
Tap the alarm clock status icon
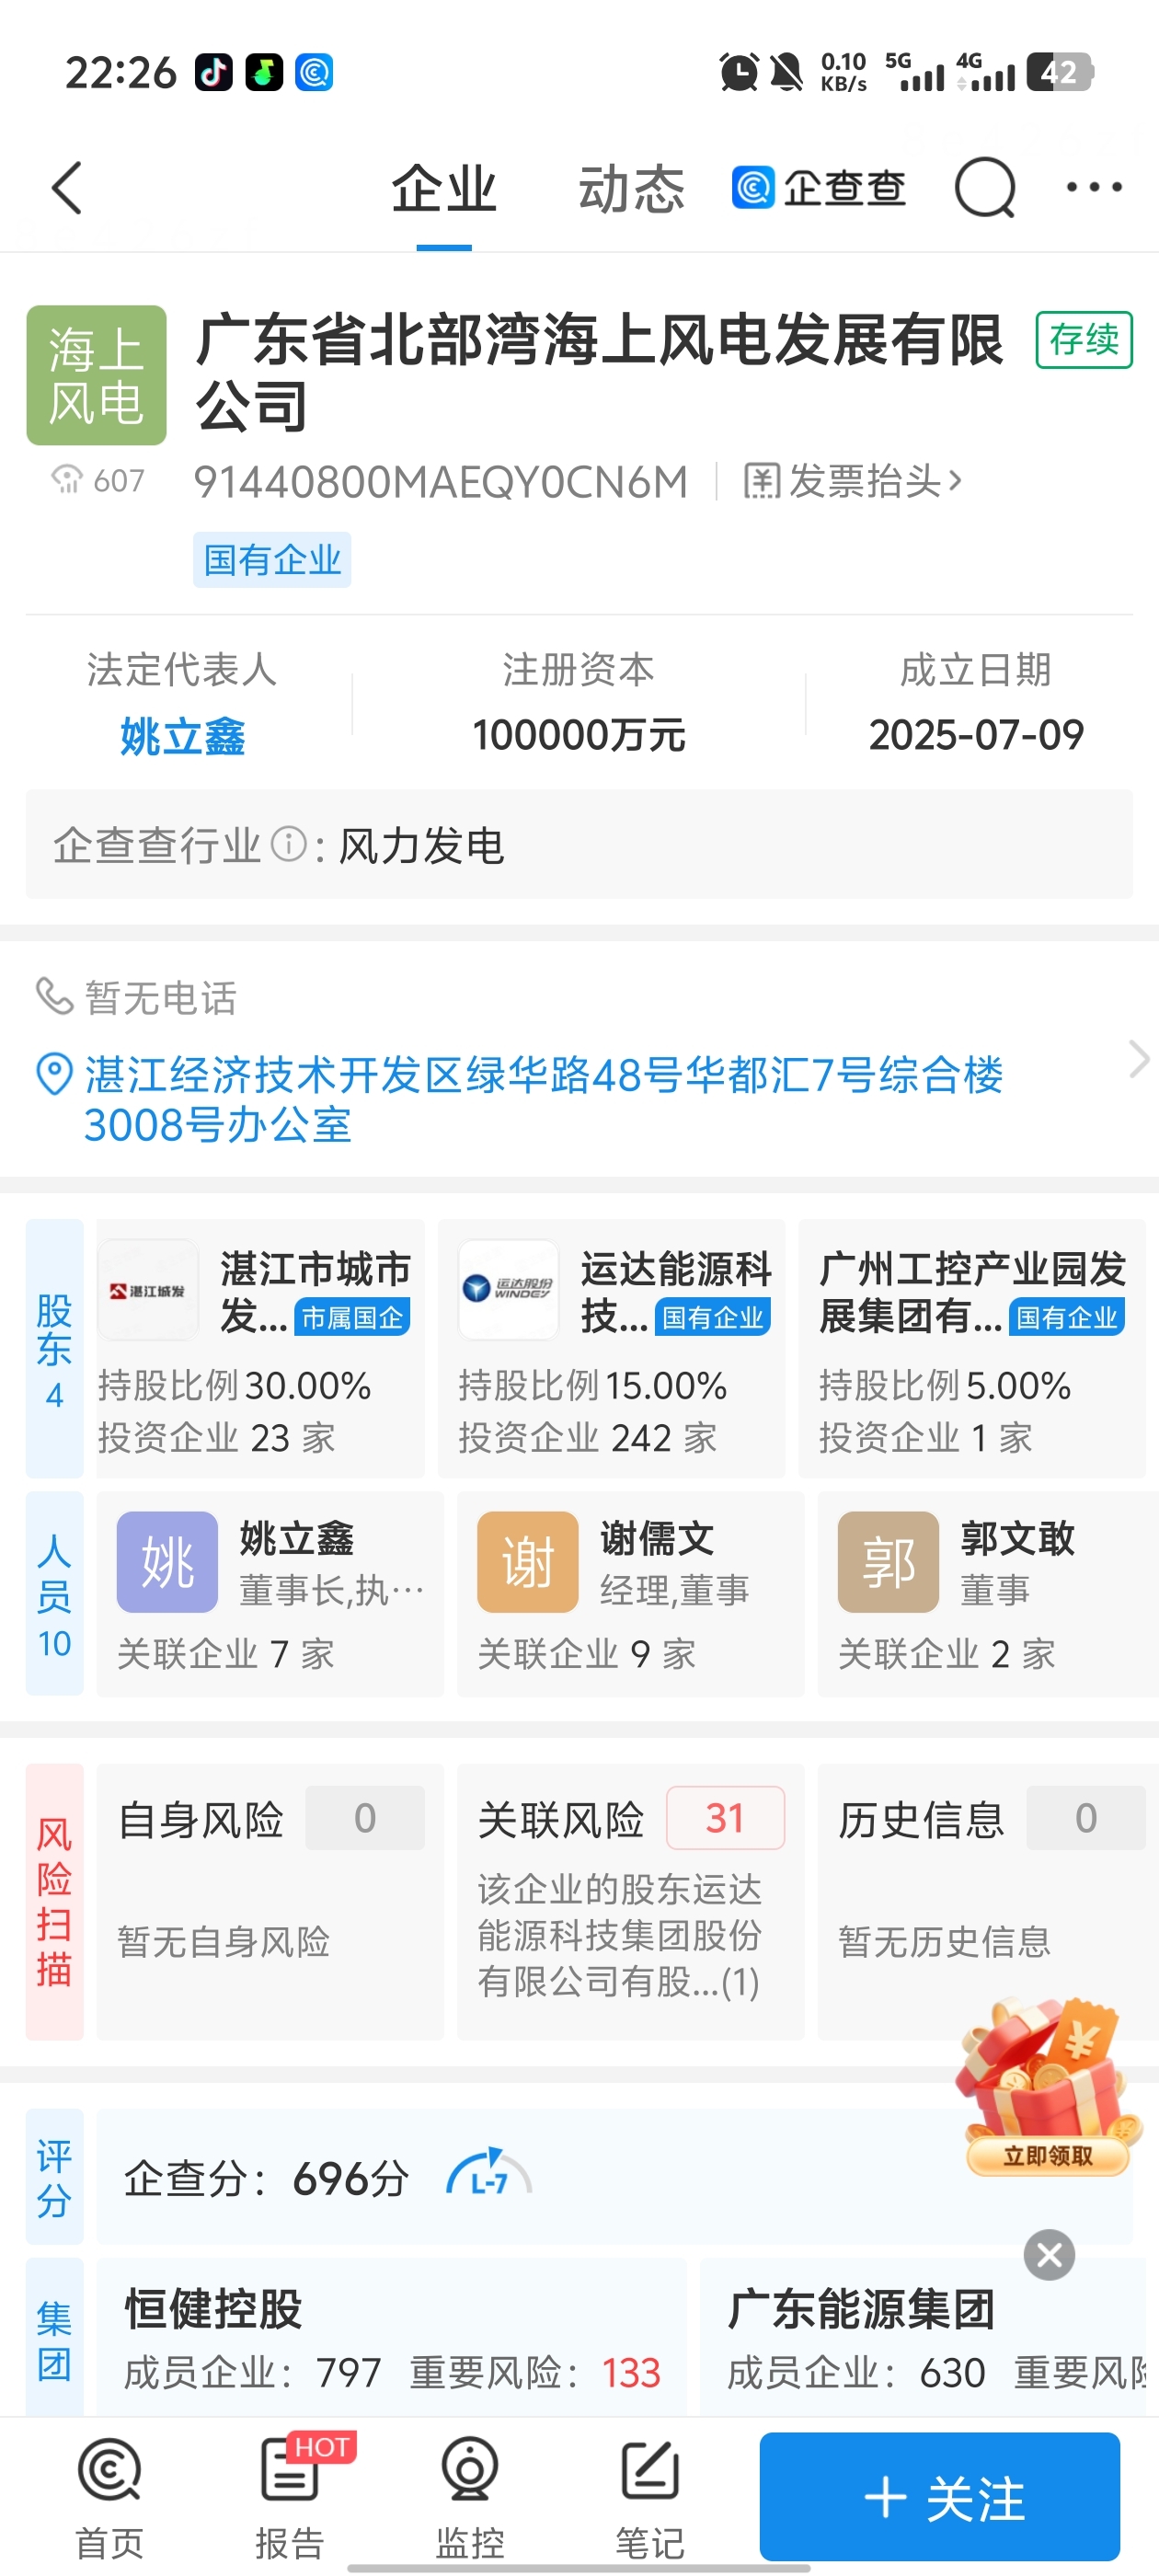coord(739,72)
